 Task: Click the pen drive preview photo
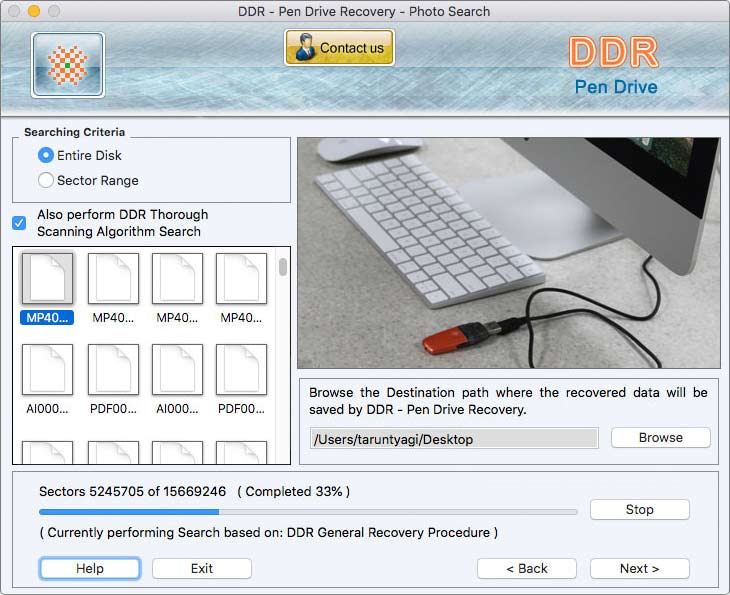point(509,253)
